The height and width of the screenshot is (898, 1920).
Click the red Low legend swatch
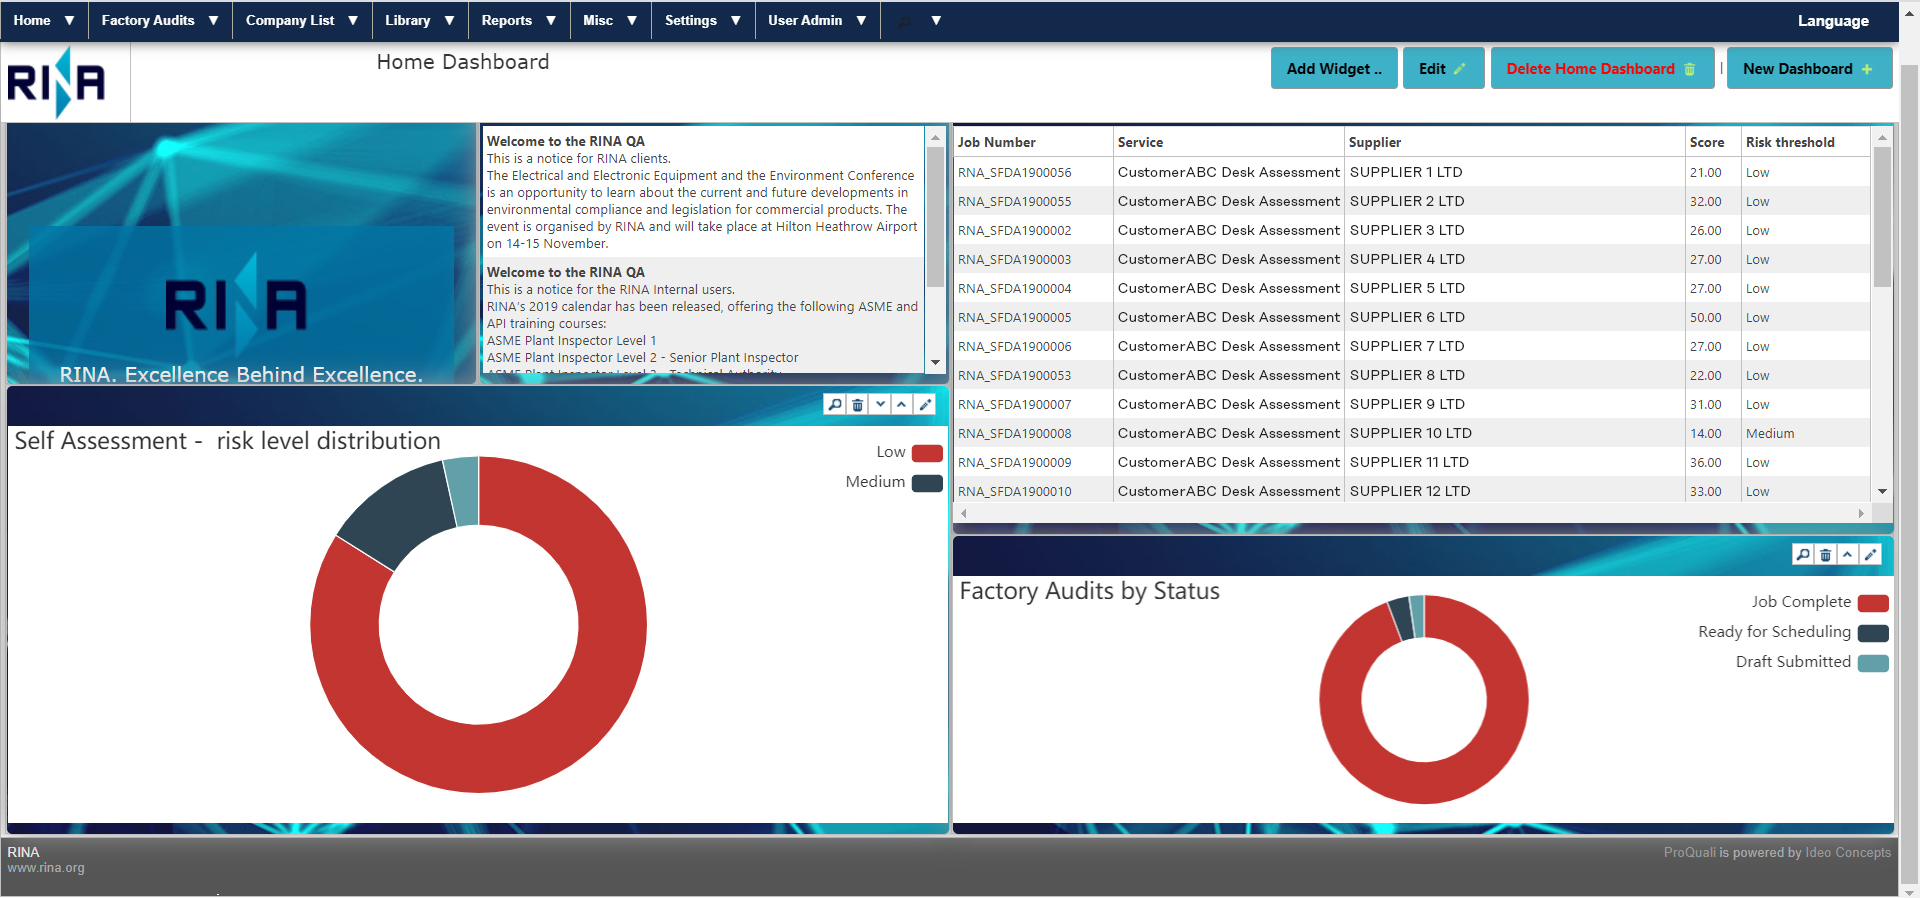point(927,453)
